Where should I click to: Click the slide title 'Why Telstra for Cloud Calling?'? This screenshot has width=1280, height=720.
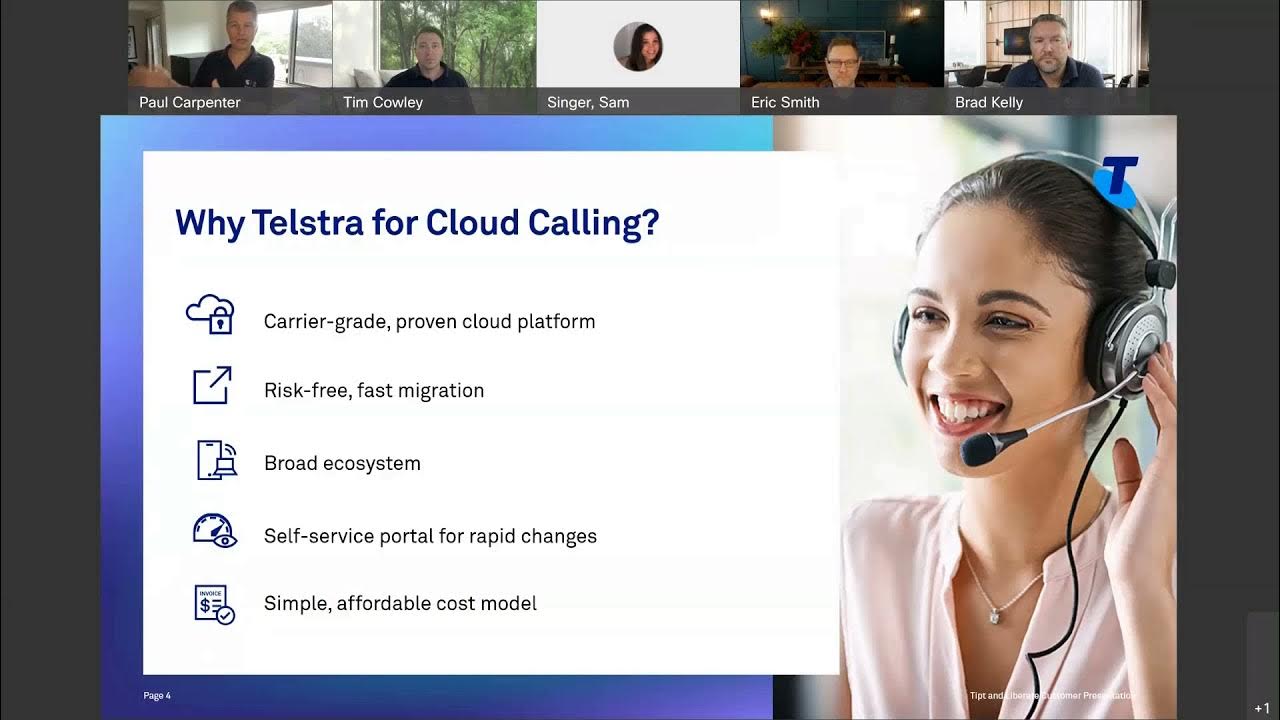[417, 222]
